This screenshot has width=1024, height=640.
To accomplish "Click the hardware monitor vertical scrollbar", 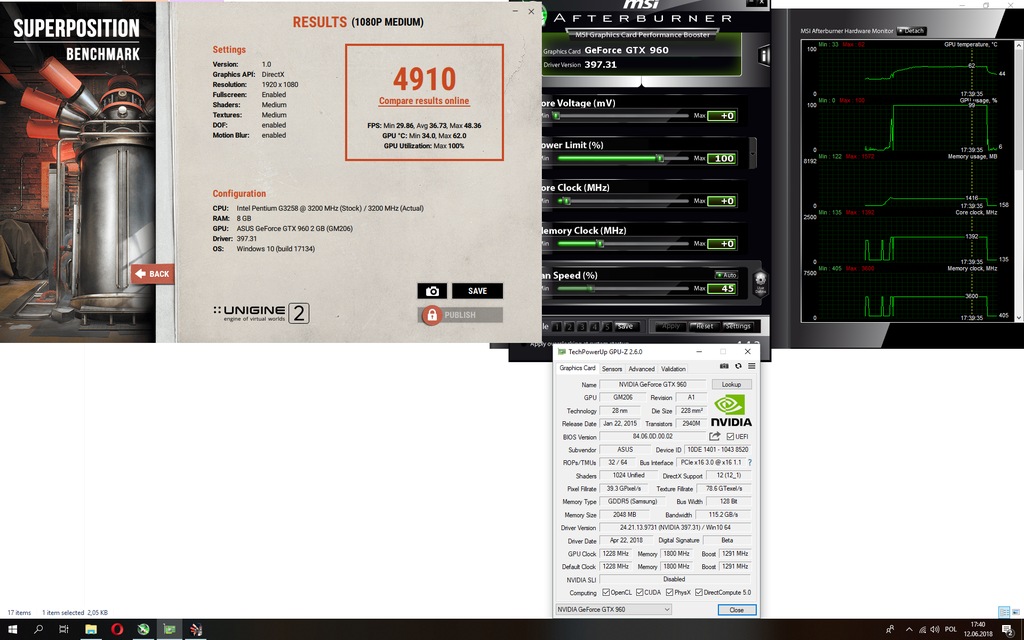I will 1018,182.
